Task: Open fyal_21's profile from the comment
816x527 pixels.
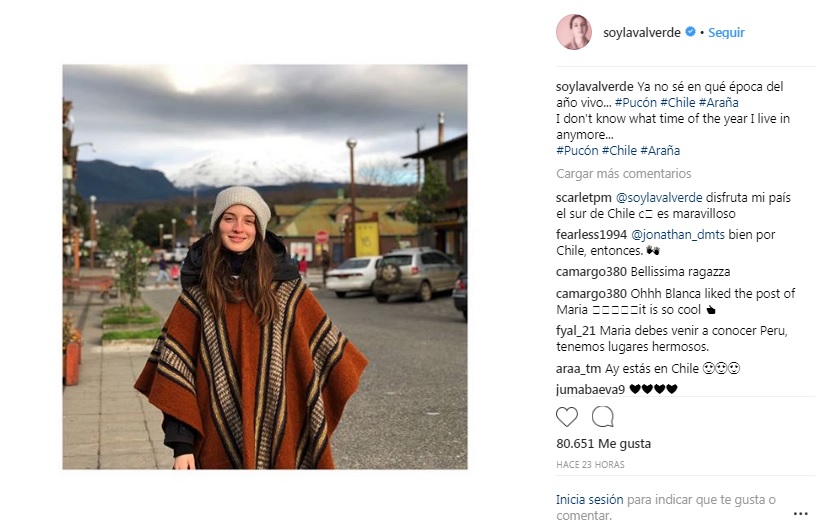Action: point(576,331)
